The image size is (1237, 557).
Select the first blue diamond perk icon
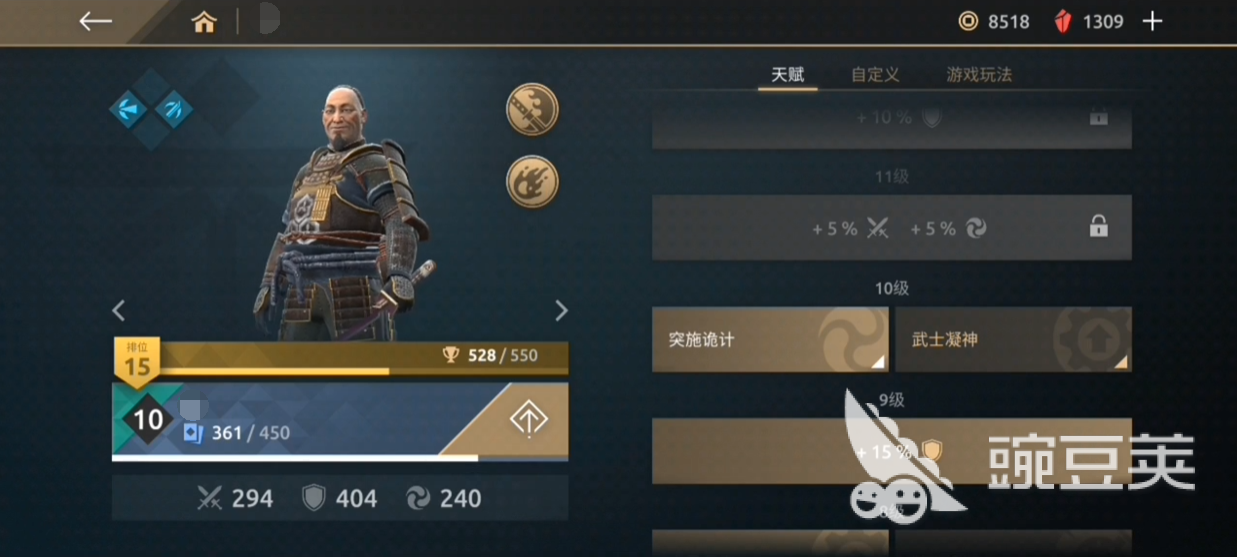pos(129,108)
